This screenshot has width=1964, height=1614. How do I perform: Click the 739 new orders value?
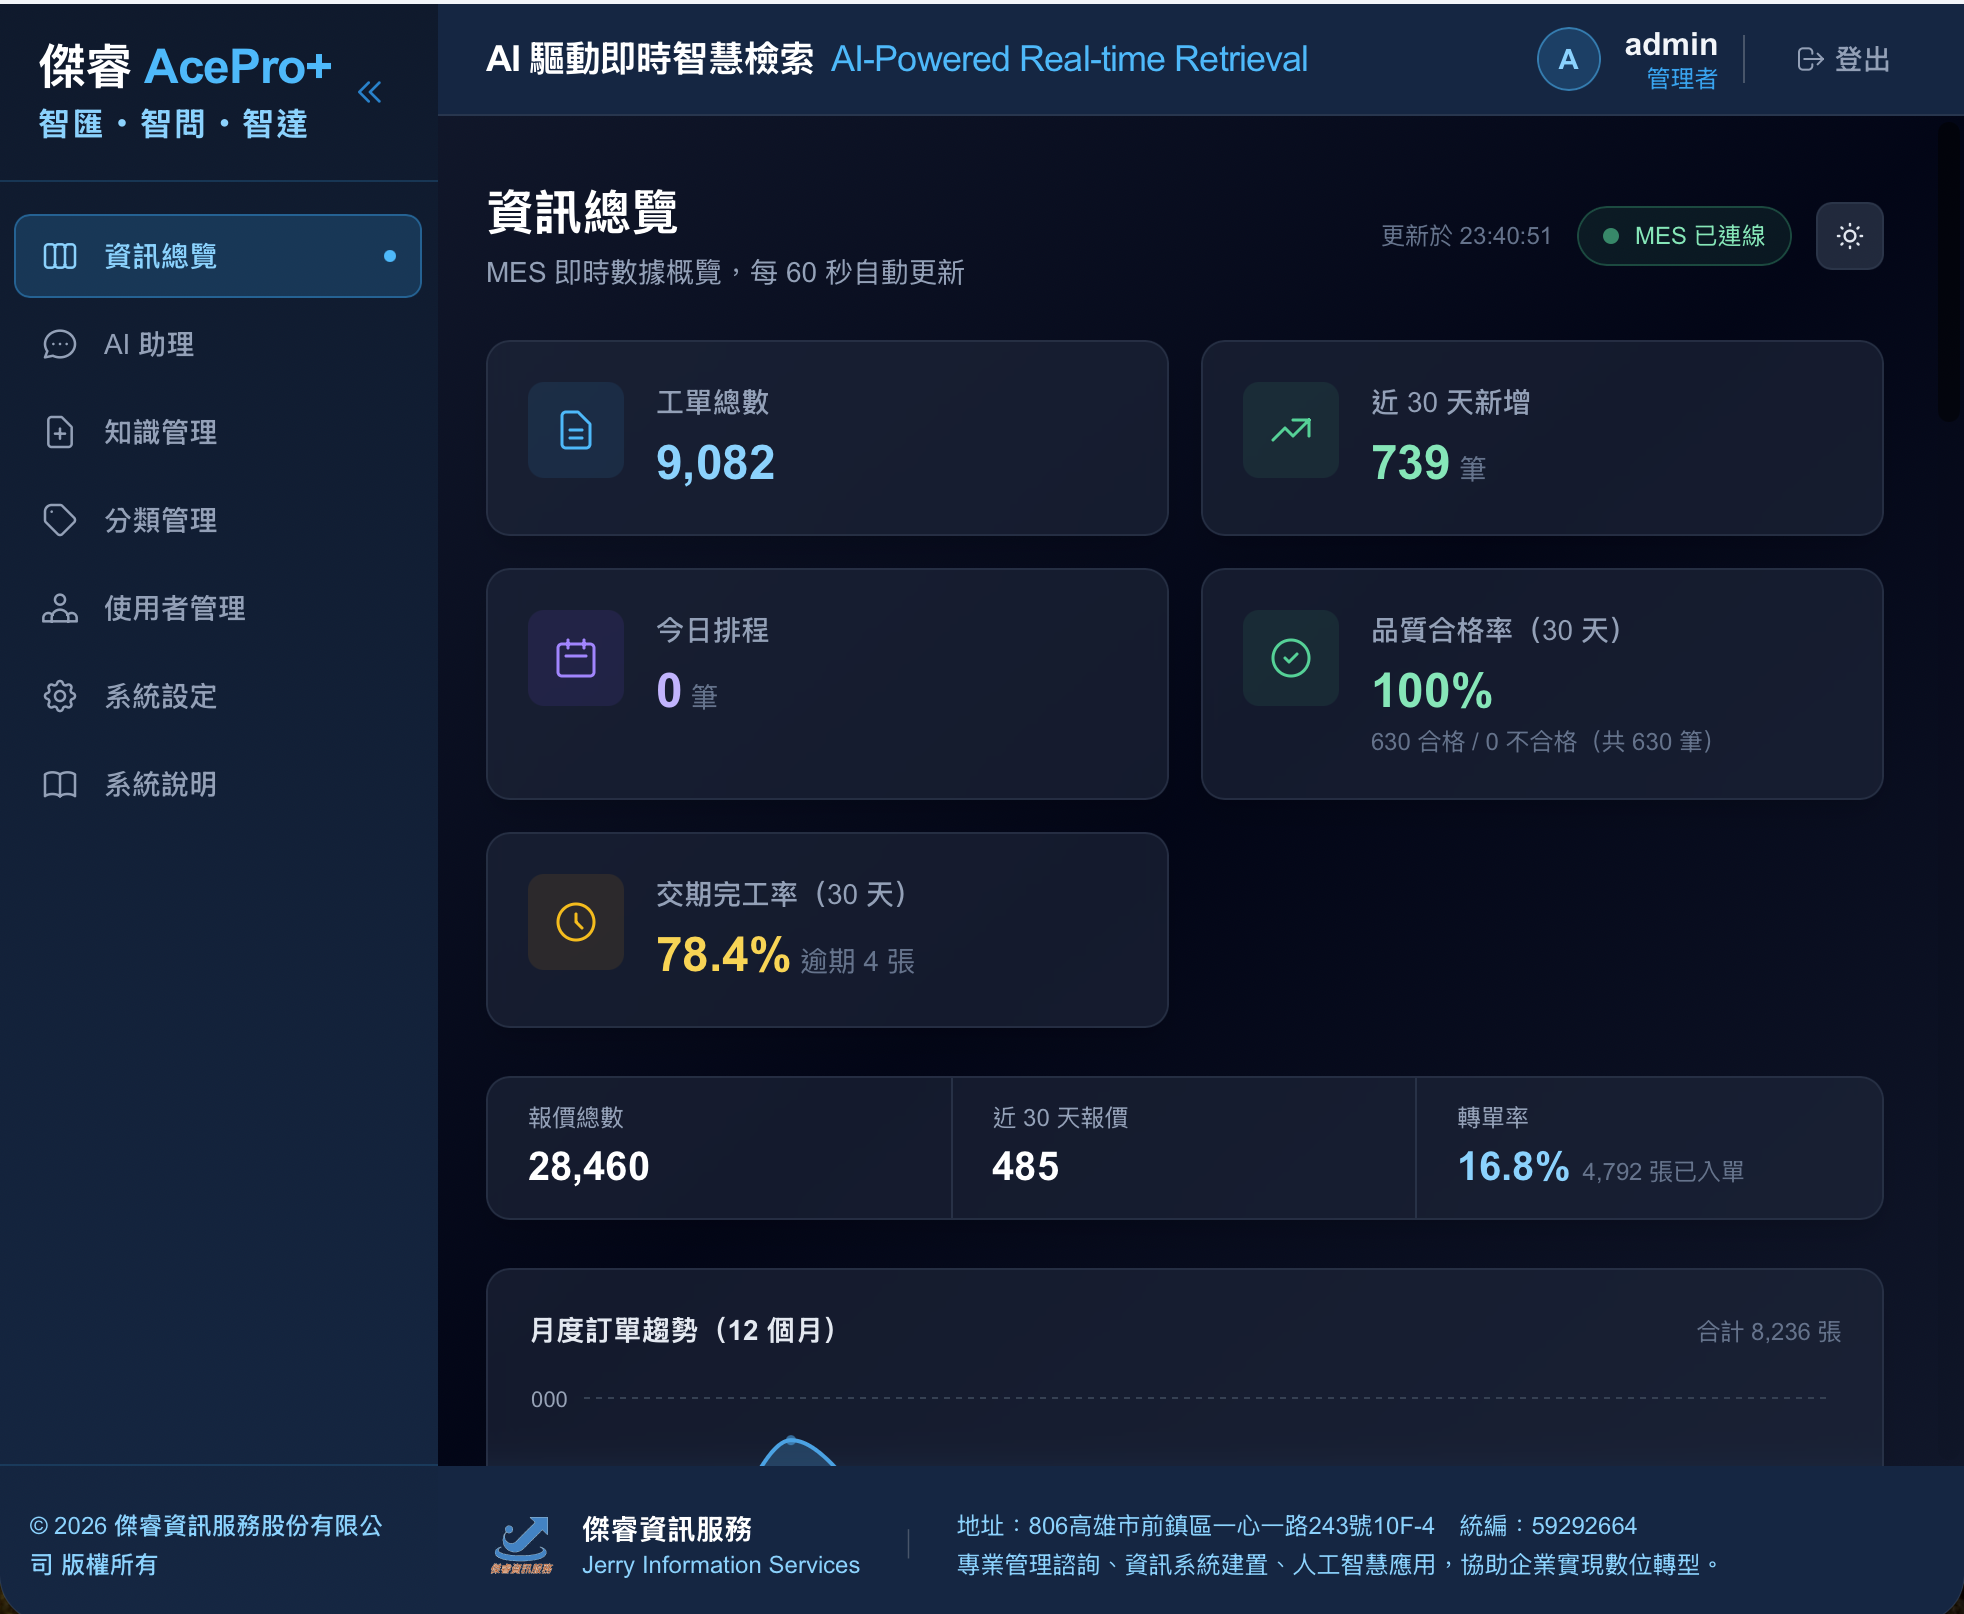[x=1410, y=463]
